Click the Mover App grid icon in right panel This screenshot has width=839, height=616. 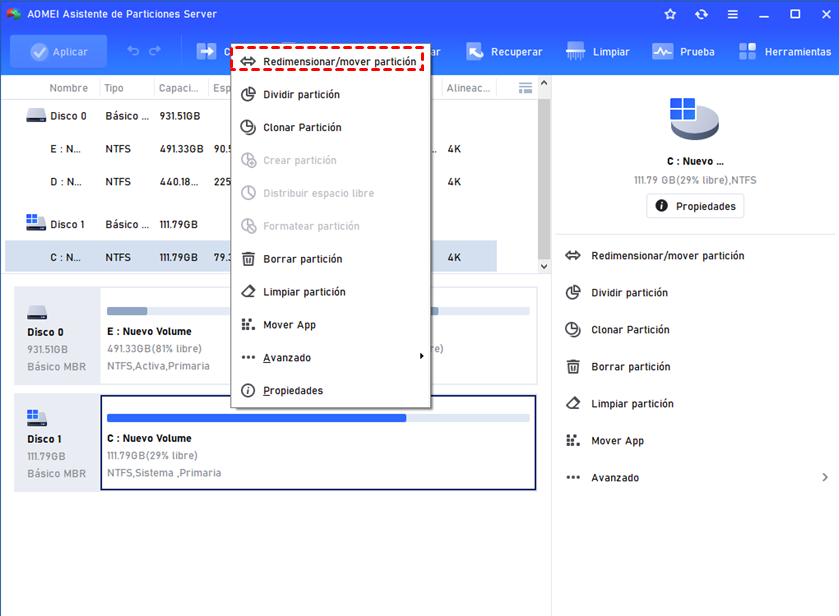(x=573, y=440)
